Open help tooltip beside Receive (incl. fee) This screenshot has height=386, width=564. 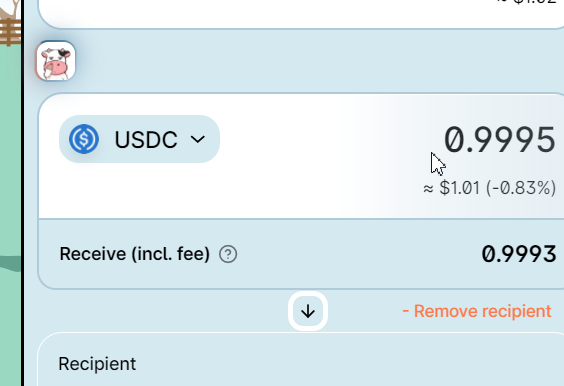228,254
